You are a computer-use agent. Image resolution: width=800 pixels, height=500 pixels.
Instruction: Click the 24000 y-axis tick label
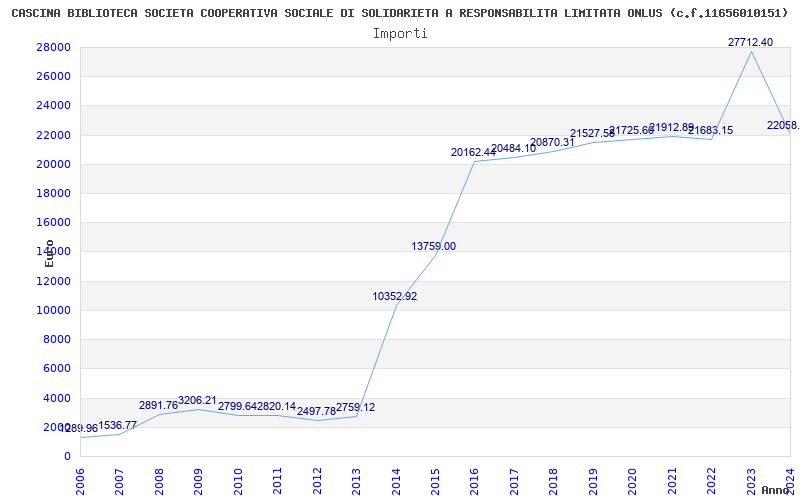point(53,106)
